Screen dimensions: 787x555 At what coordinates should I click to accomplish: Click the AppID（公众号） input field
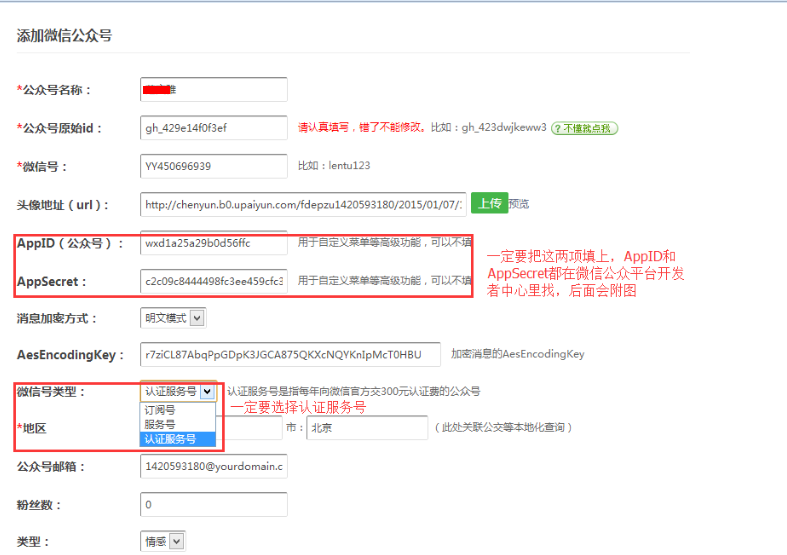(x=214, y=243)
